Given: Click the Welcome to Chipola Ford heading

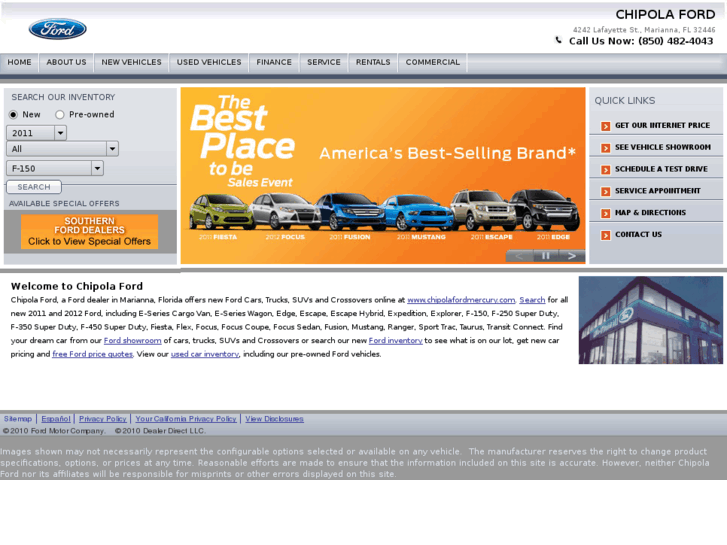Looking at the screenshot, I should pyautogui.click(x=77, y=286).
